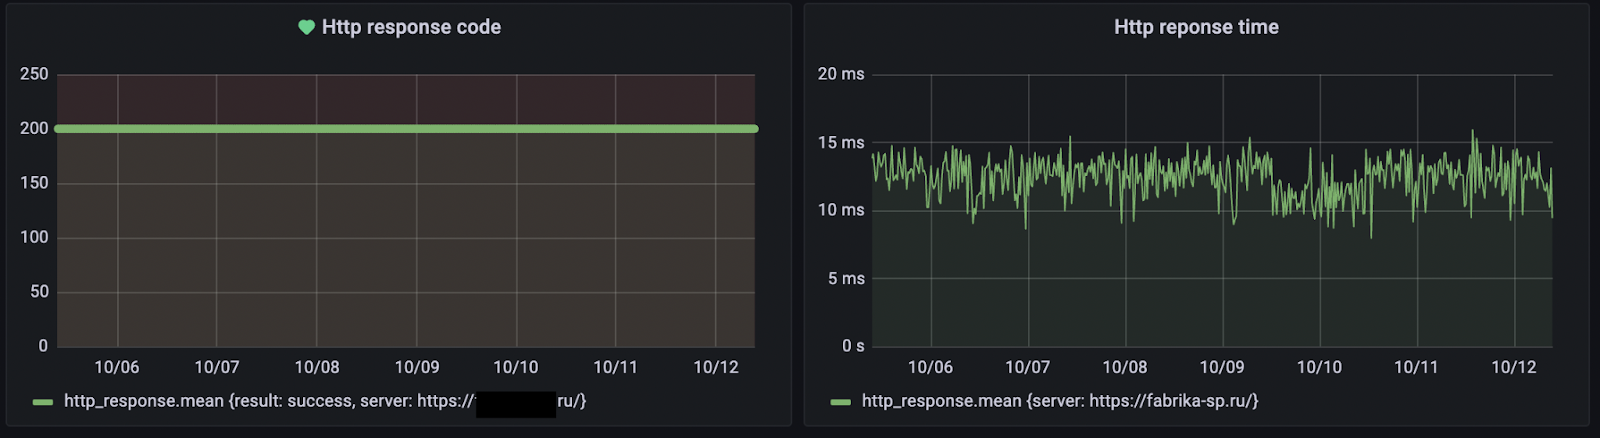Click the 150 y-axis label in the response code chart
1600x438 pixels.
pyautogui.click(x=34, y=183)
